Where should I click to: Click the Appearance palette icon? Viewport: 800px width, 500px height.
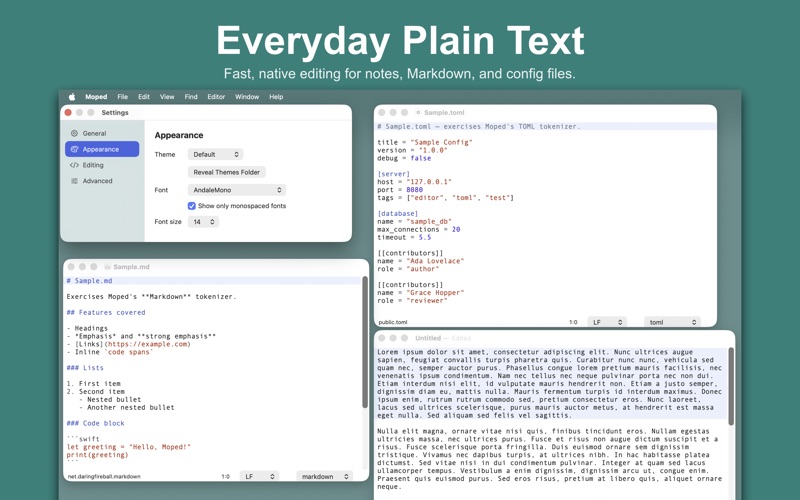pyautogui.click(x=74, y=149)
